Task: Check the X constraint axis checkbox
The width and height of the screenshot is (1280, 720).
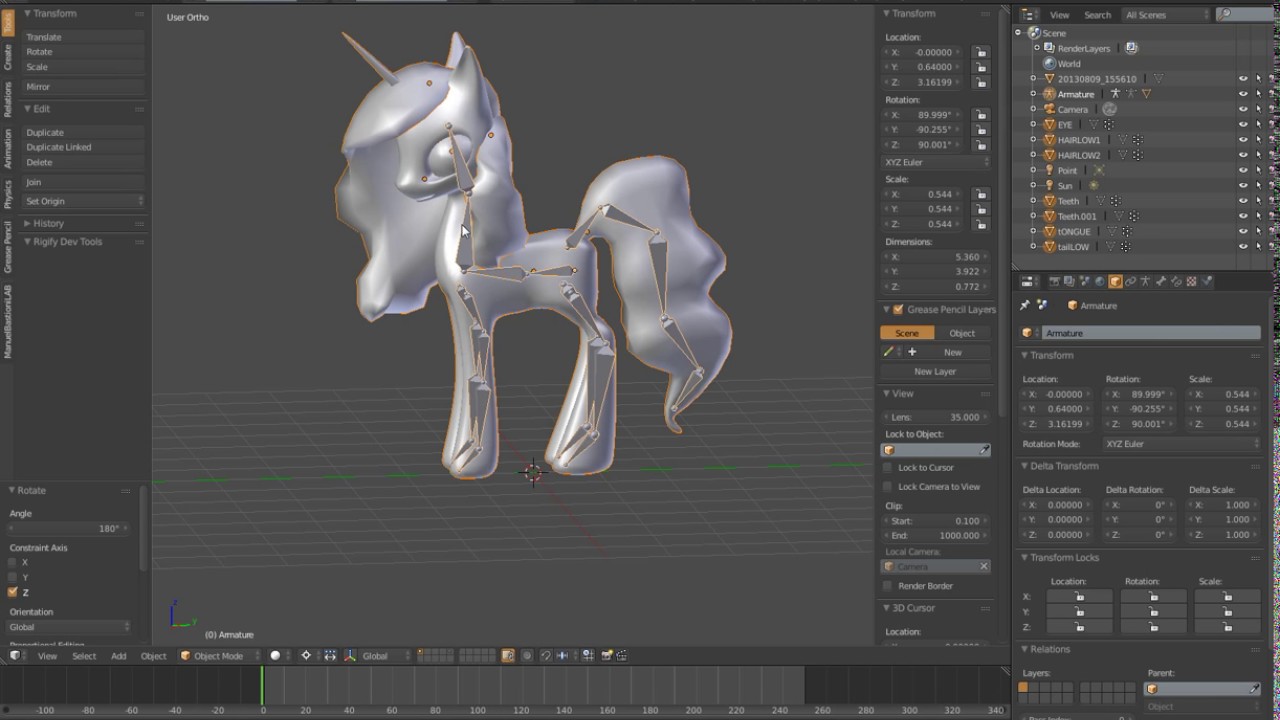Action: click(x=13, y=562)
